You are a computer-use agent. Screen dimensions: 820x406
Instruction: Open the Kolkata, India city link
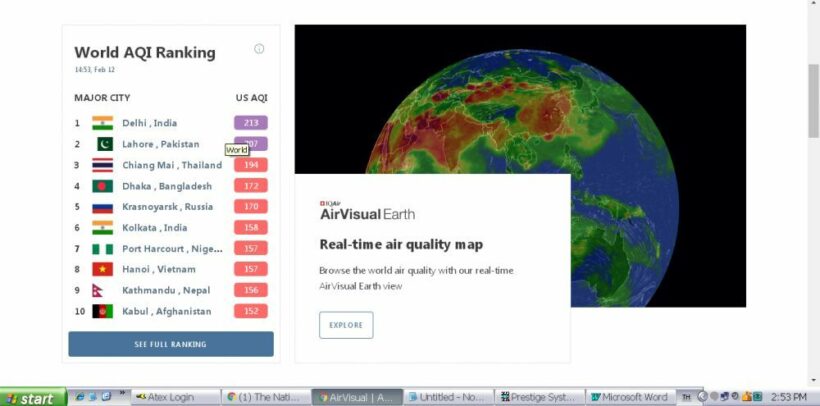154,228
